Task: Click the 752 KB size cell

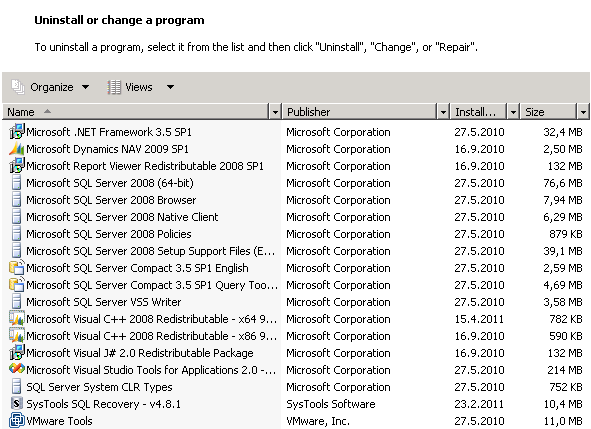Action: tap(566, 387)
